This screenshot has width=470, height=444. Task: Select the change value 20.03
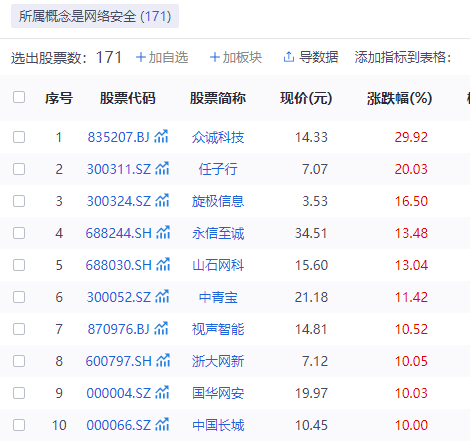411,169
